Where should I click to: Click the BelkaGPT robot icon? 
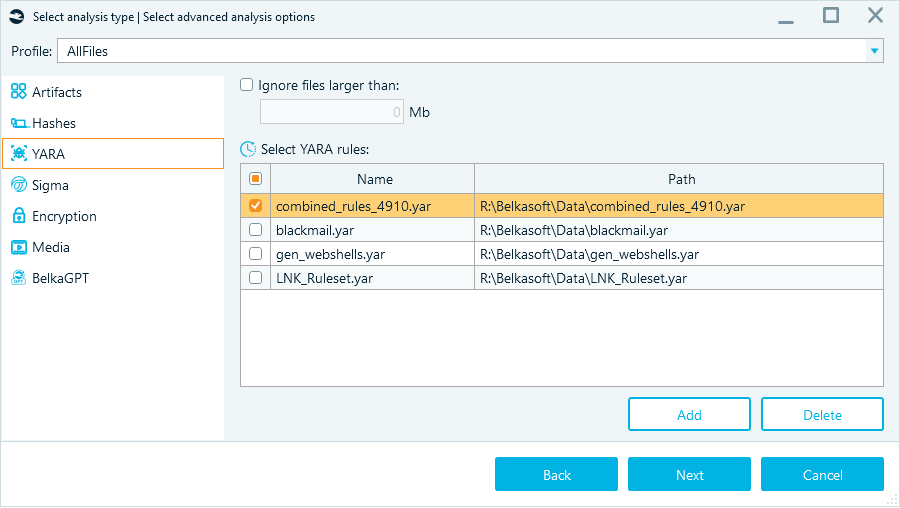click(x=19, y=278)
